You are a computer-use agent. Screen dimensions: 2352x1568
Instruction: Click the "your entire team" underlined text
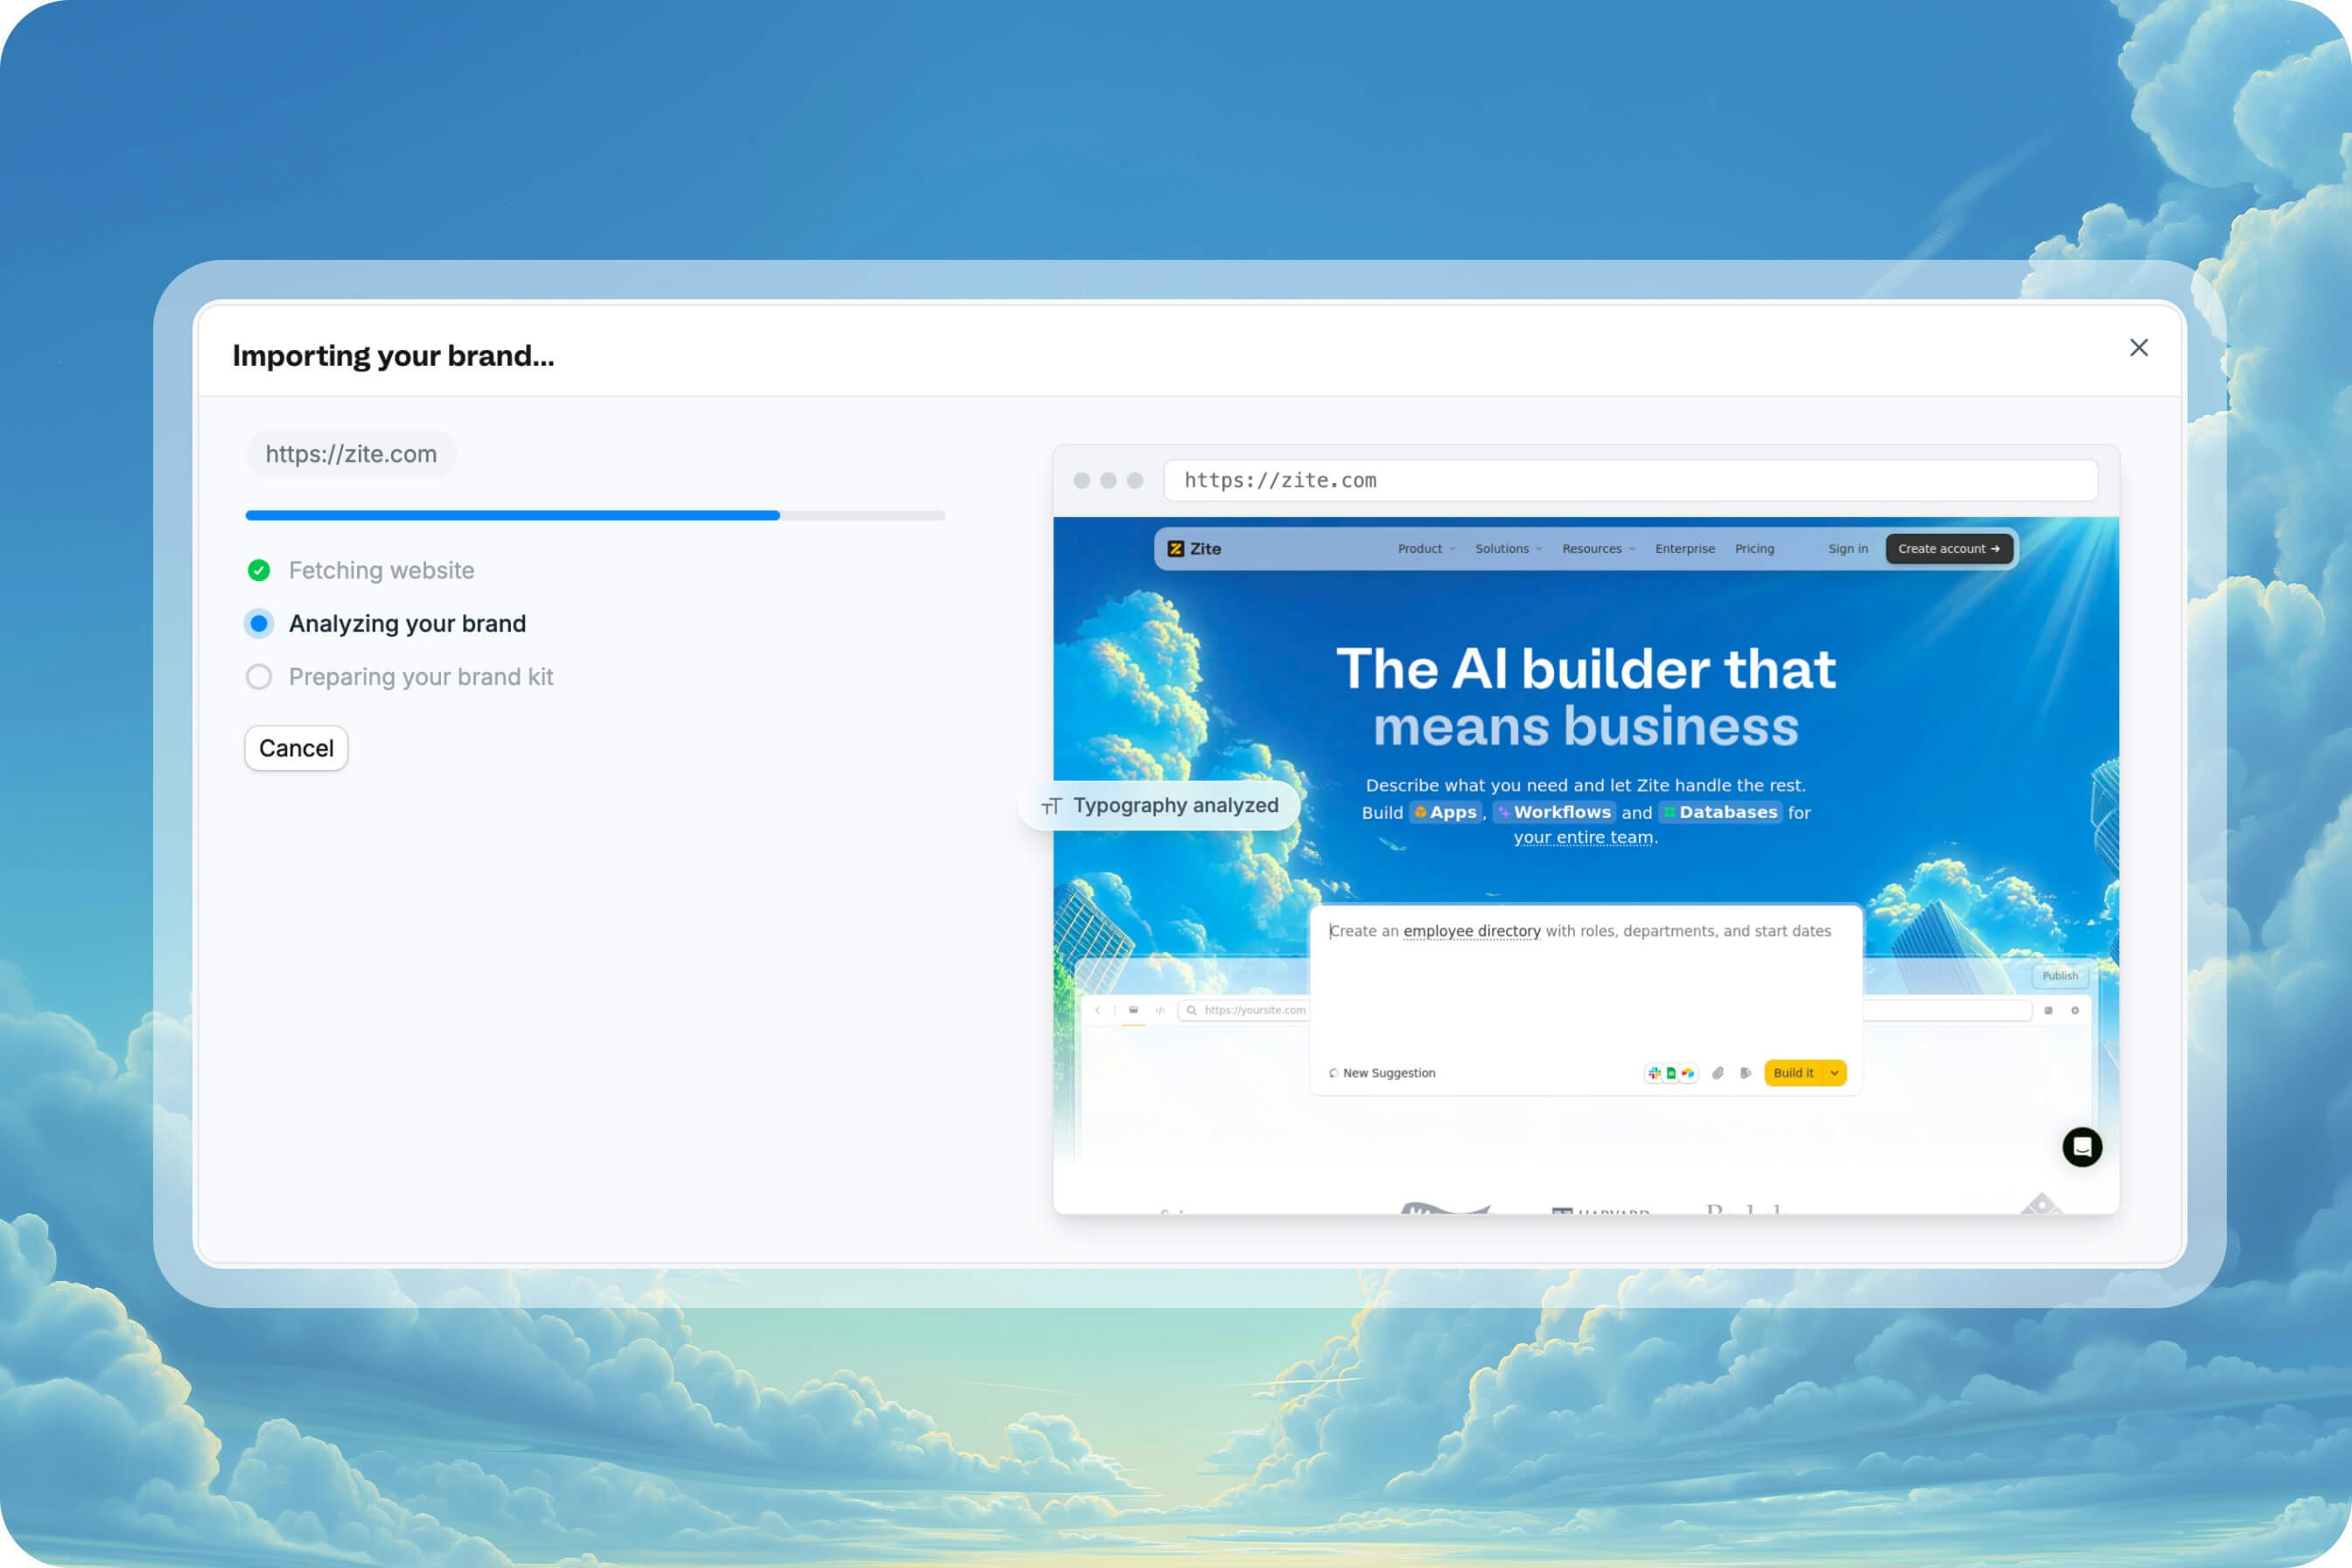[1583, 838]
